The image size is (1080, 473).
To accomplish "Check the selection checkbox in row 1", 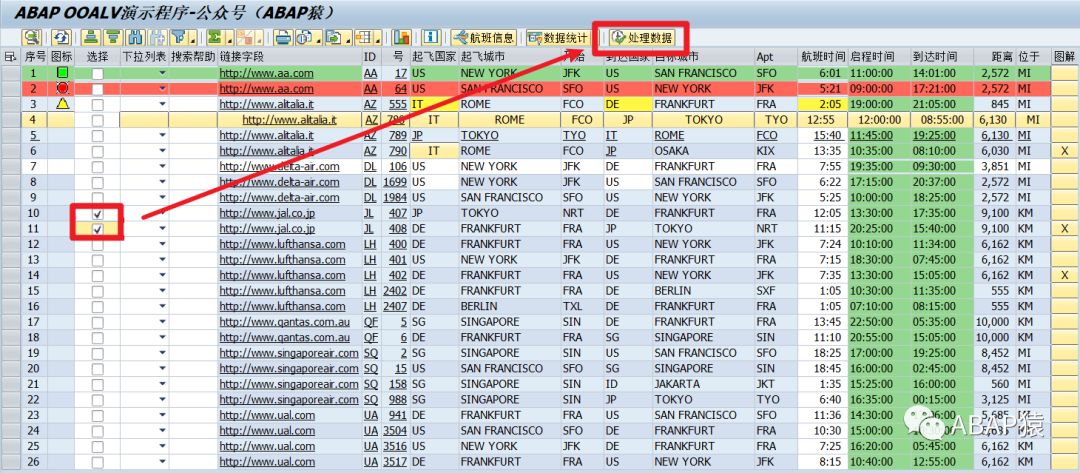I will (98, 73).
